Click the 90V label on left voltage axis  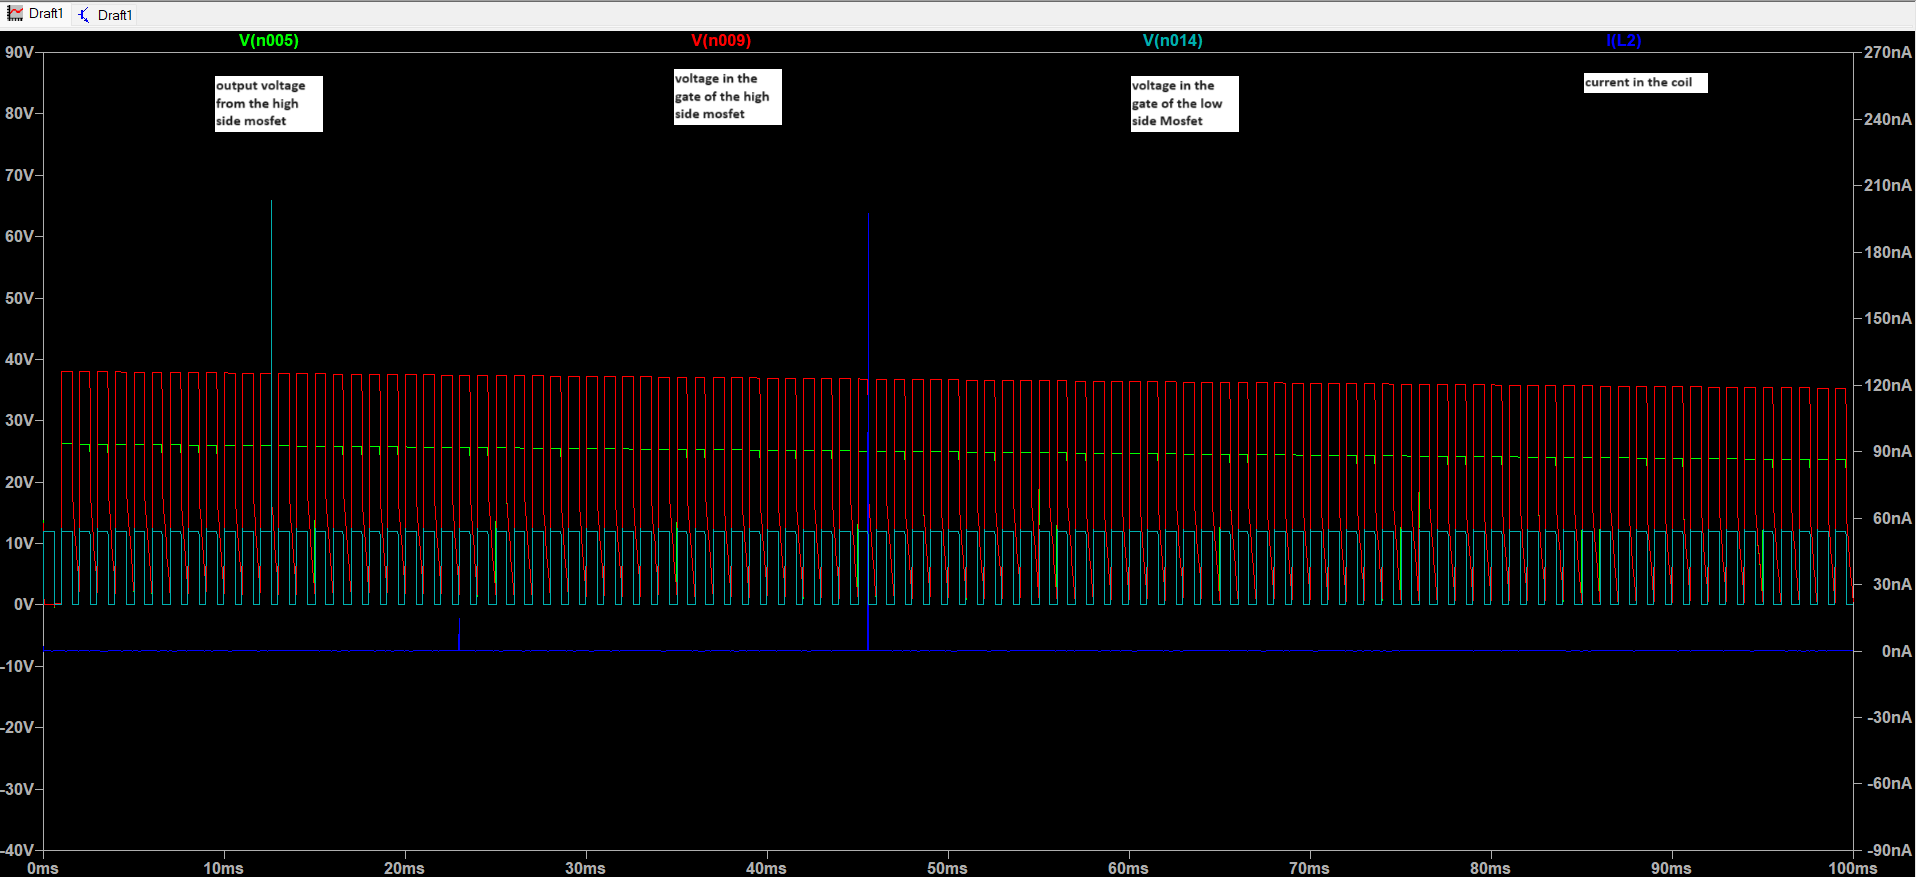tap(20, 52)
